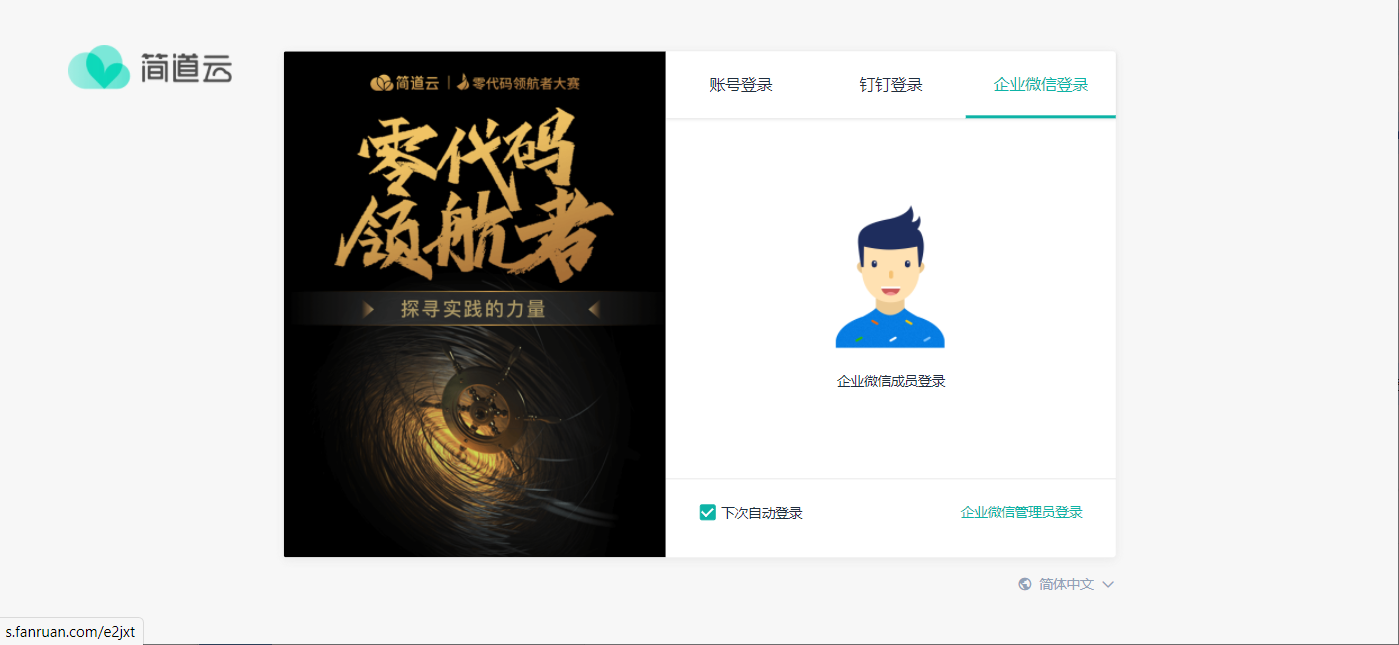Viewport: 1399px width, 645px height.
Task: Click the 探寻实践的力量 banner ribbon
Action: point(475,309)
